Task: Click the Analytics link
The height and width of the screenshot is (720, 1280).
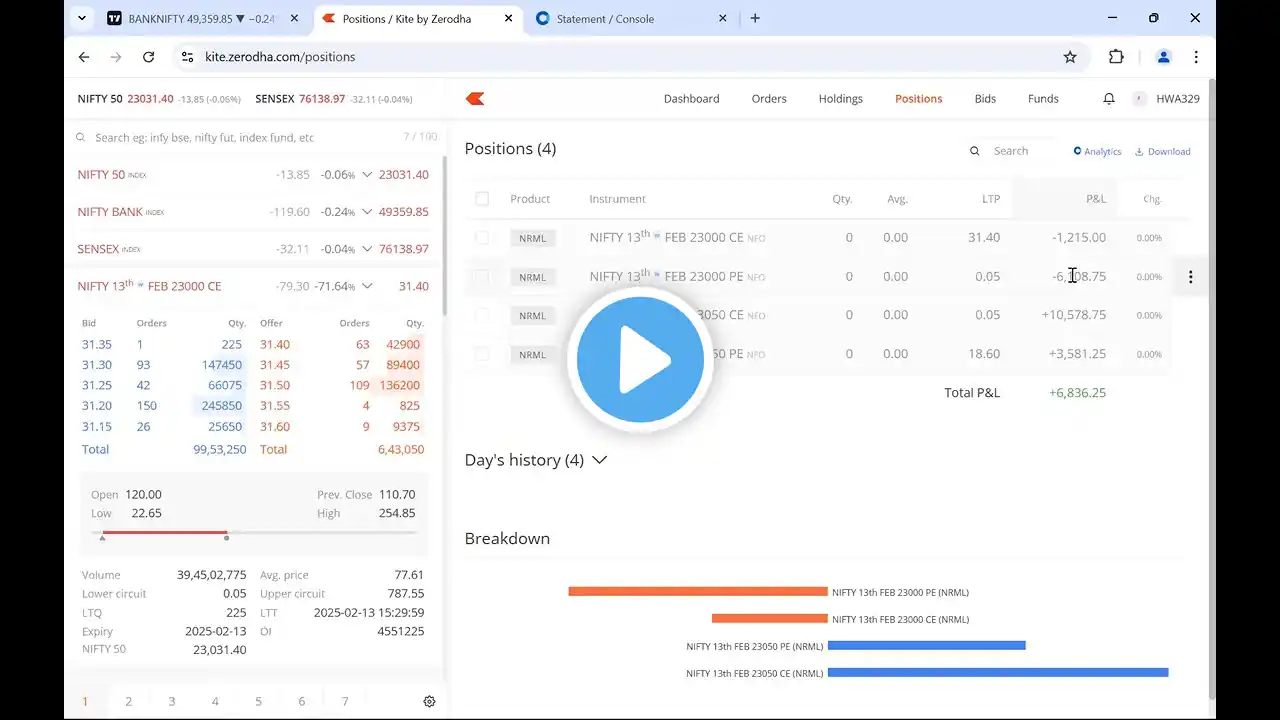Action: 1097,152
